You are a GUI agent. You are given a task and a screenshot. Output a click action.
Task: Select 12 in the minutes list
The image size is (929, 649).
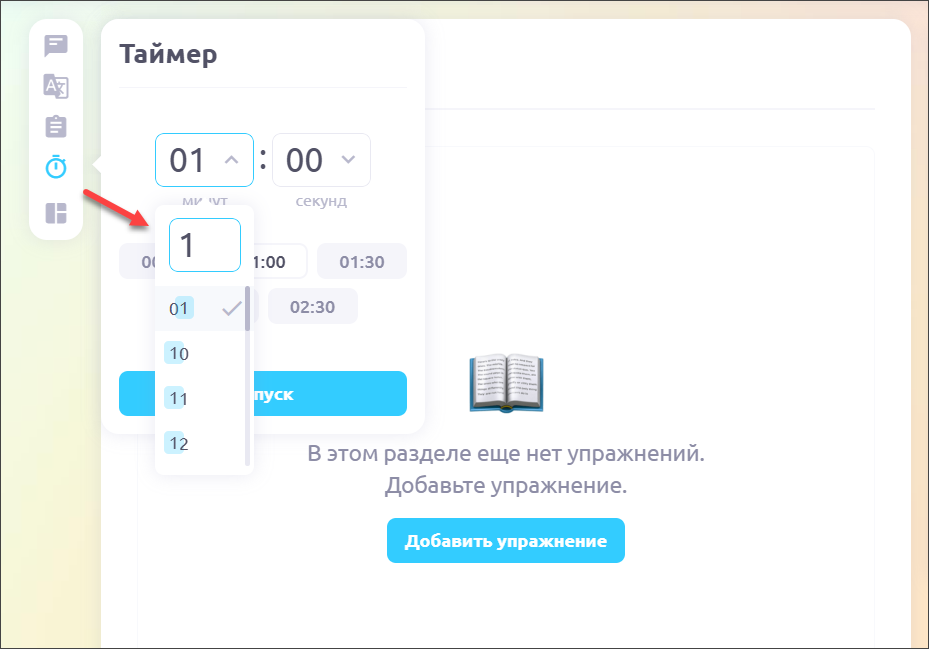tap(200, 443)
